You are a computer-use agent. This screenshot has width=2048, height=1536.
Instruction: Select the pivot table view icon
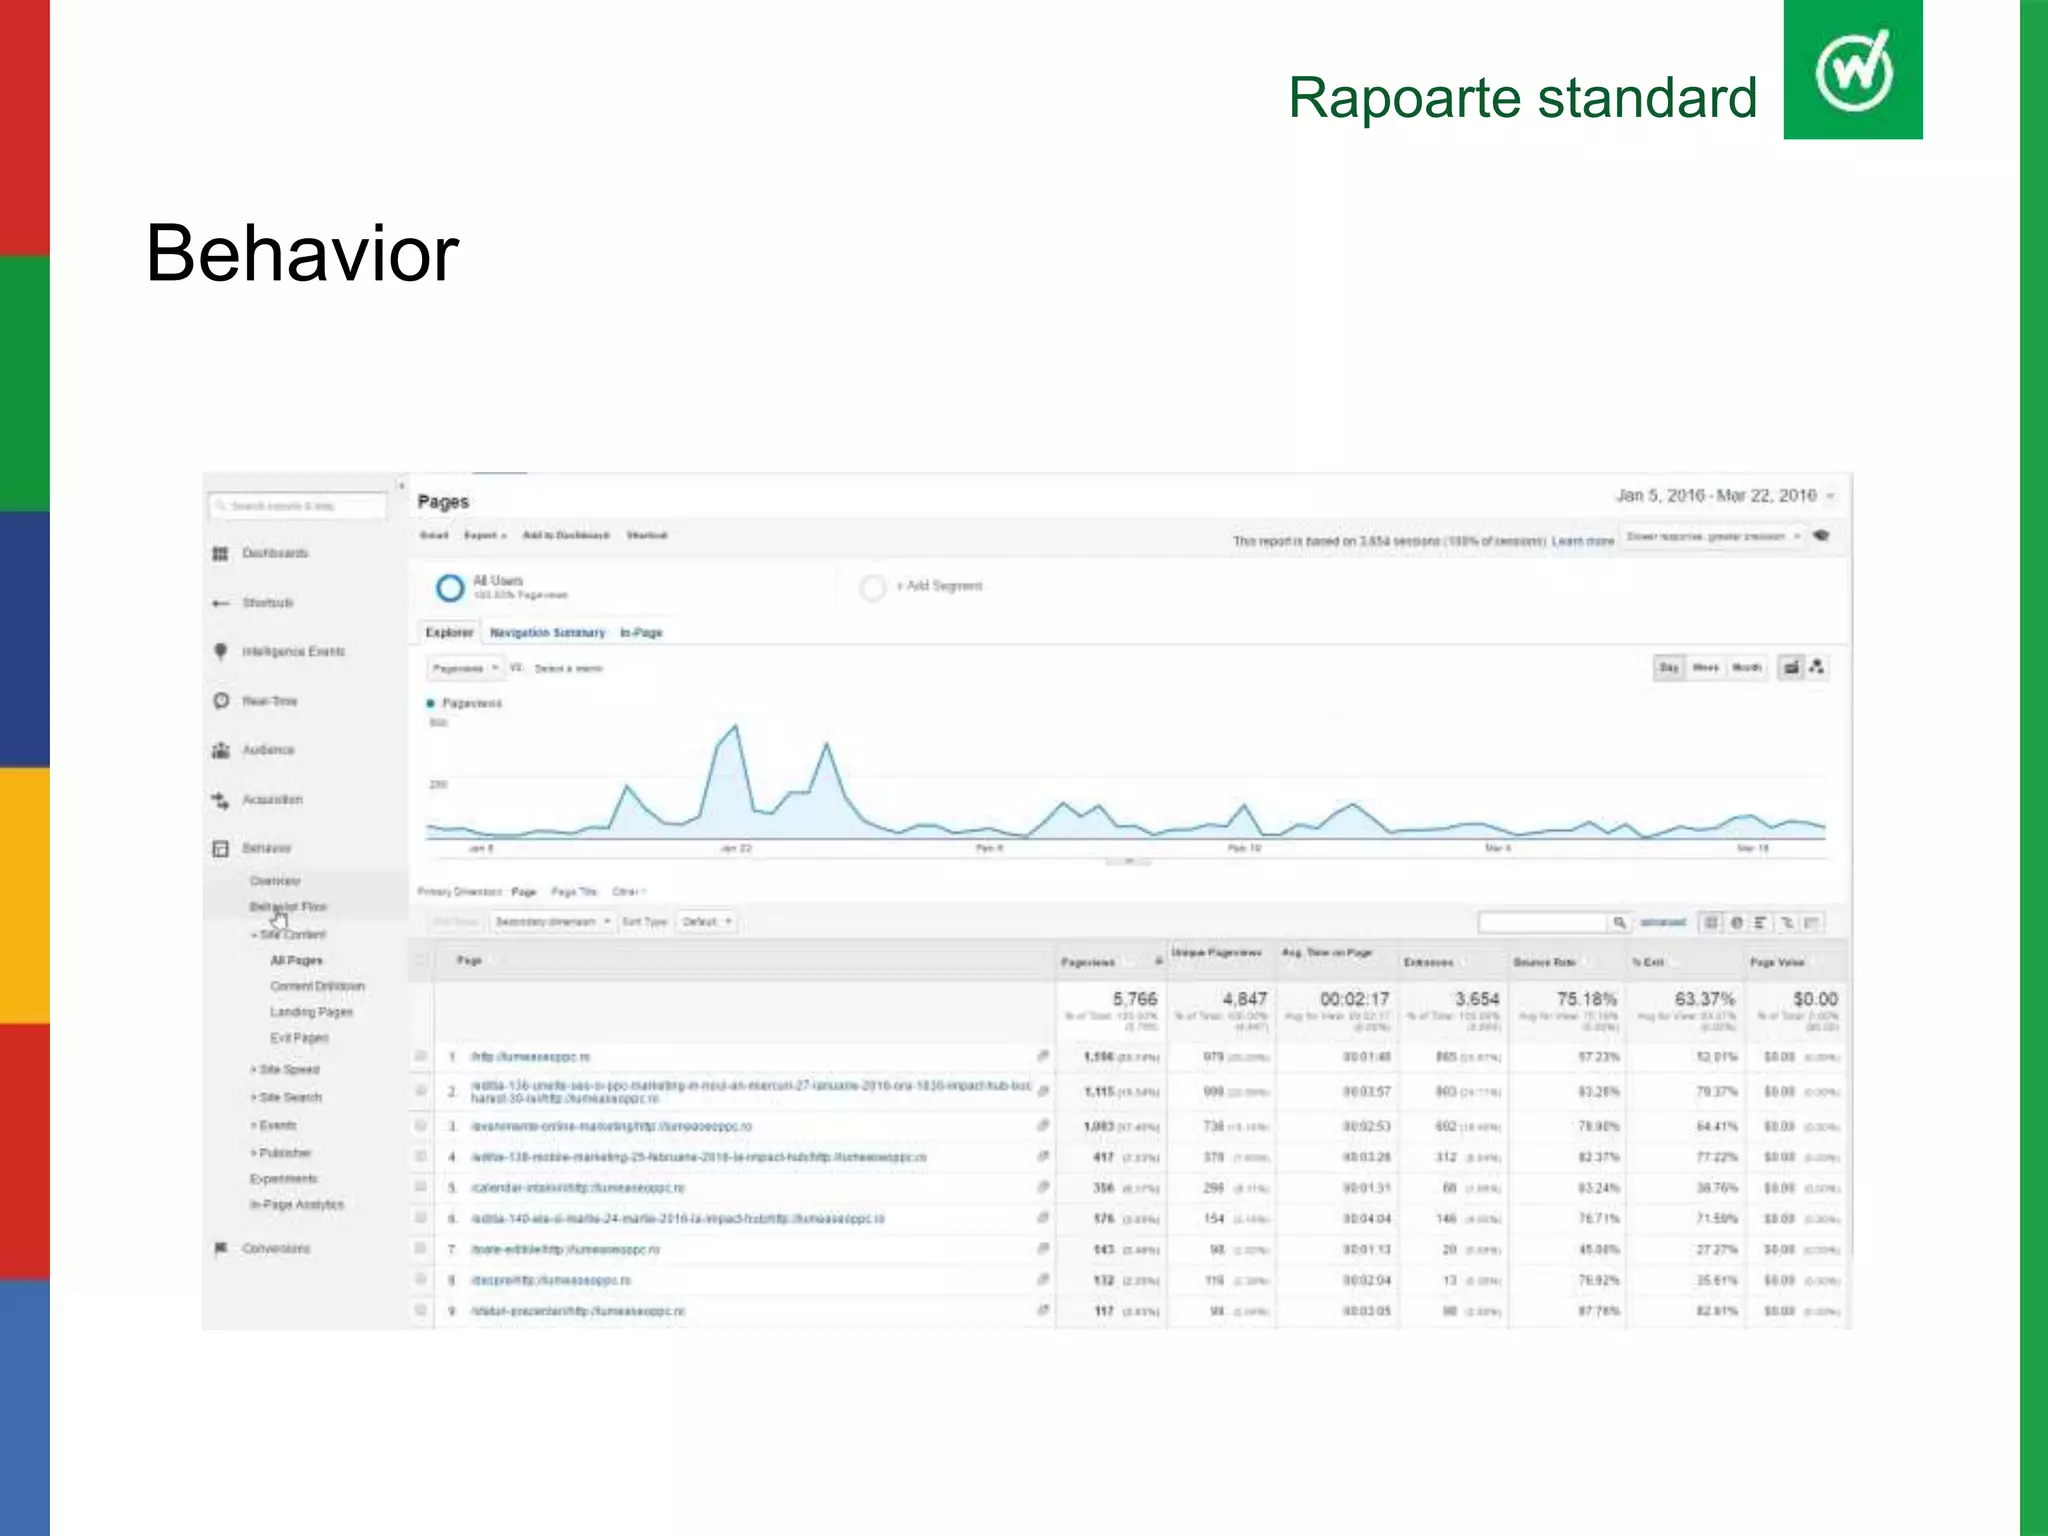tap(1812, 922)
